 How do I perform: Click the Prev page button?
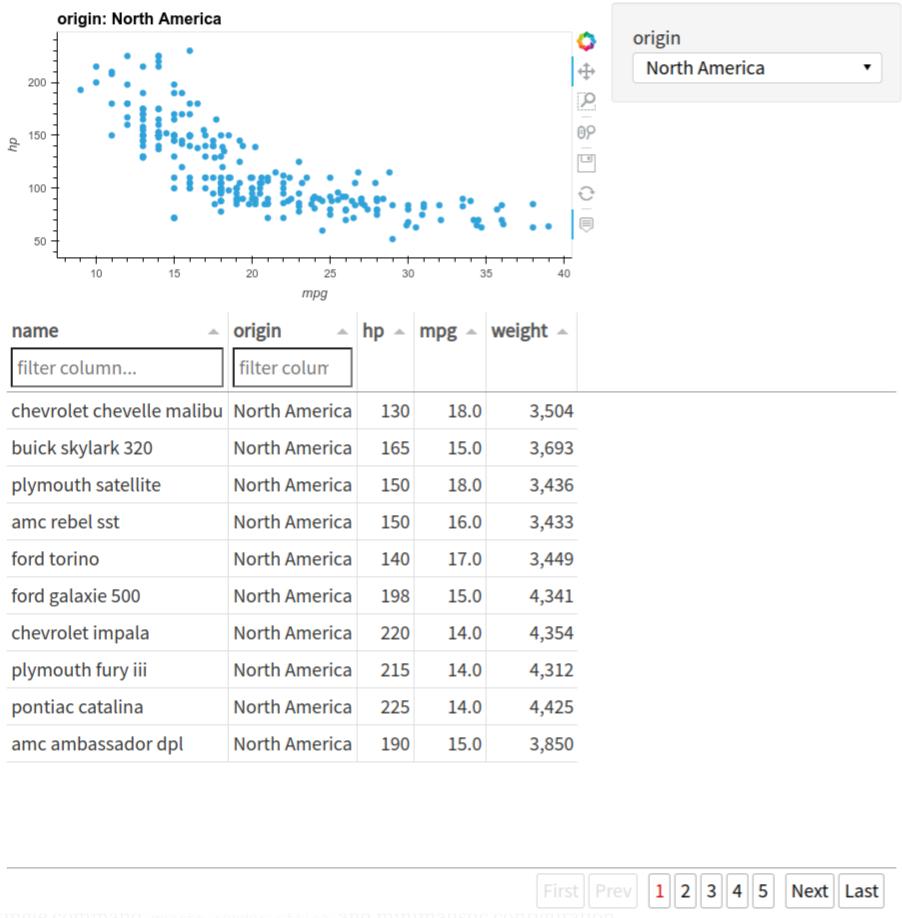pyautogui.click(x=613, y=890)
